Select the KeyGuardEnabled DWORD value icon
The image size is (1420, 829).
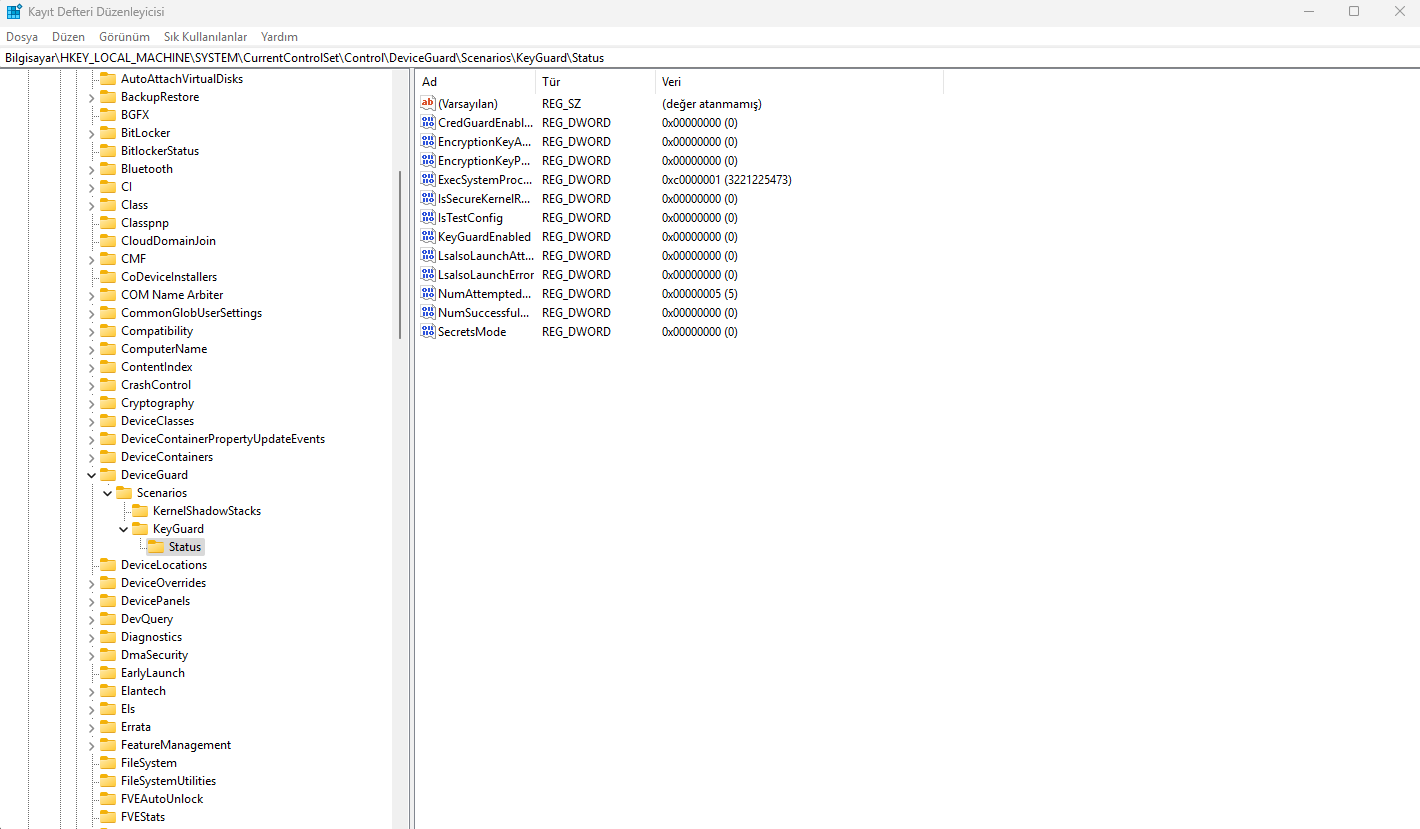pos(428,237)
